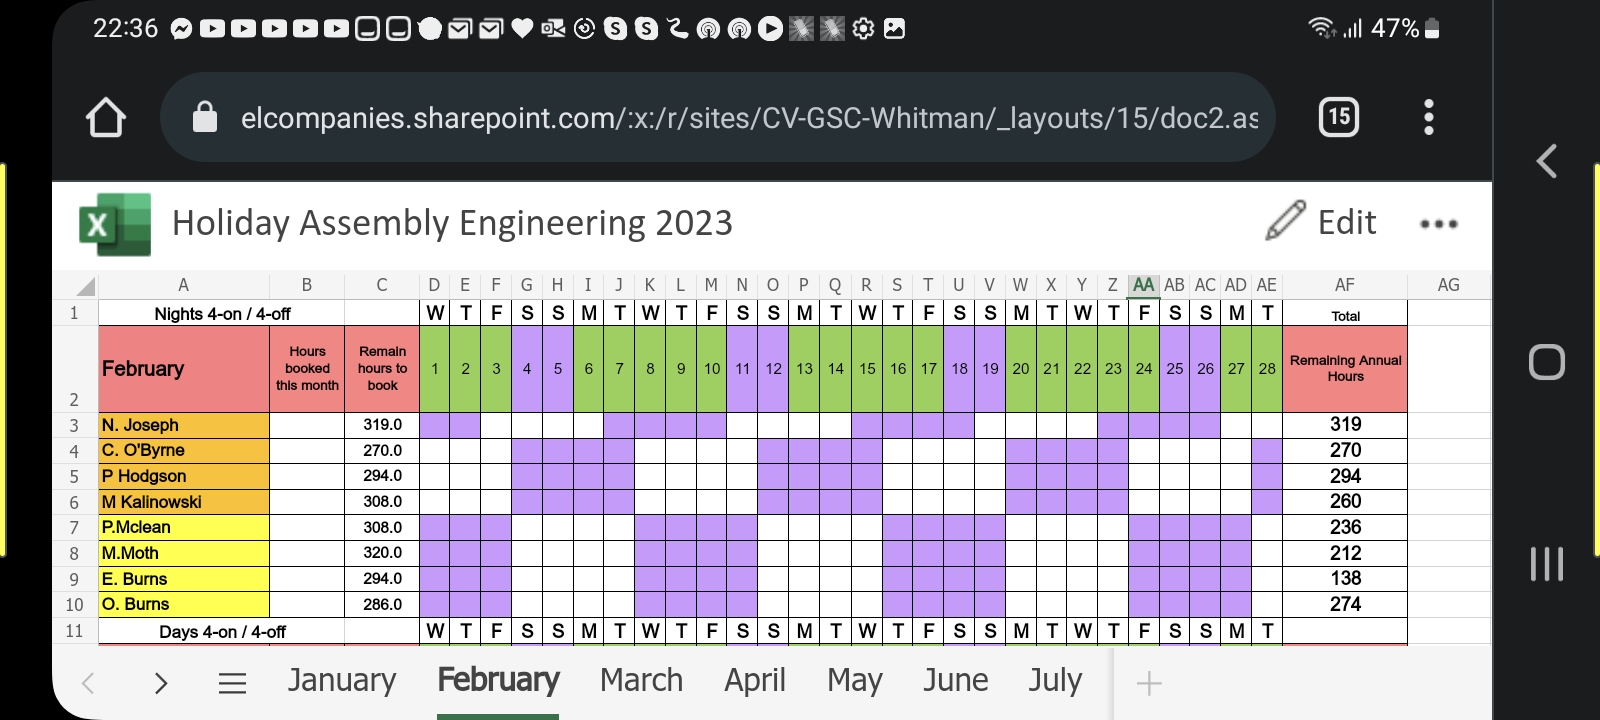Open the workbook more options ellipsis
The height and width of the screenshot is (720, 1600).
(1438, 224)
